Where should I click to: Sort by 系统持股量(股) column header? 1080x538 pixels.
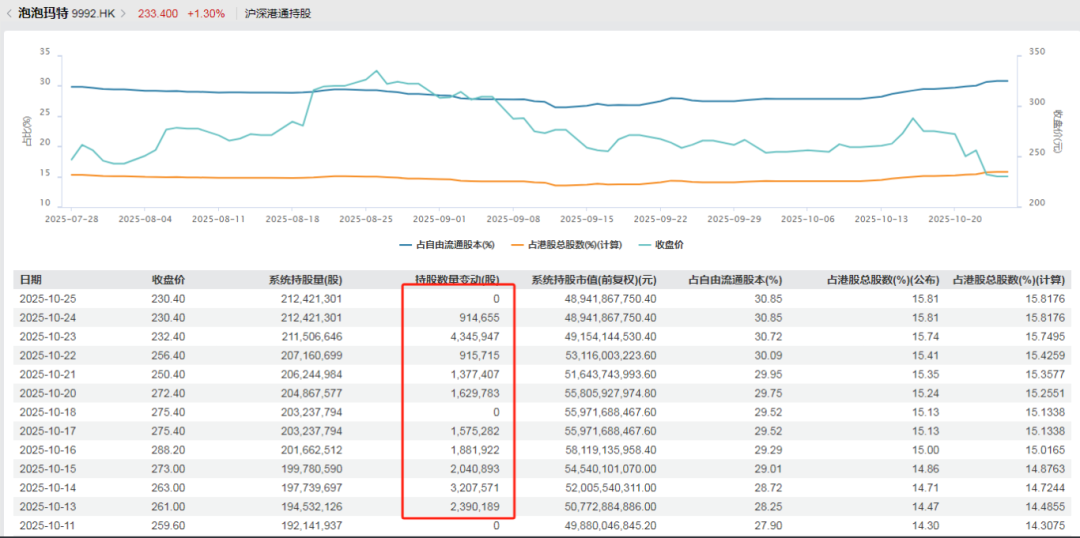click(x=305, y=280)
